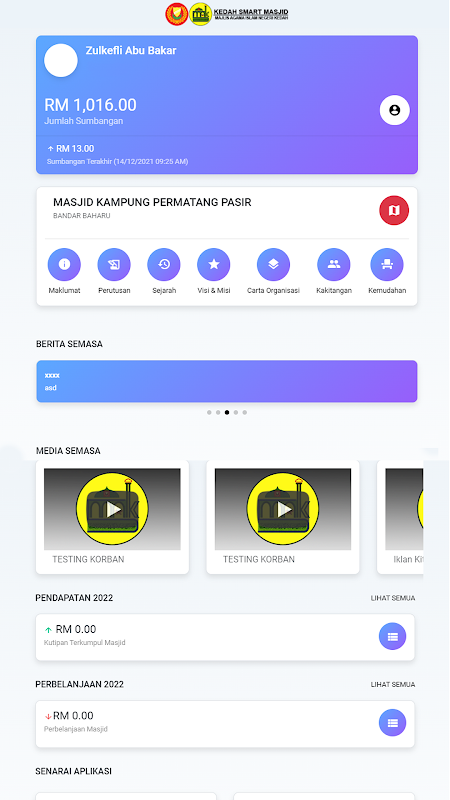Open the list icon beside Kutipan Terkumpul Masjid
The width and height of the screenshot is (450, 800).
coord(392,636)
